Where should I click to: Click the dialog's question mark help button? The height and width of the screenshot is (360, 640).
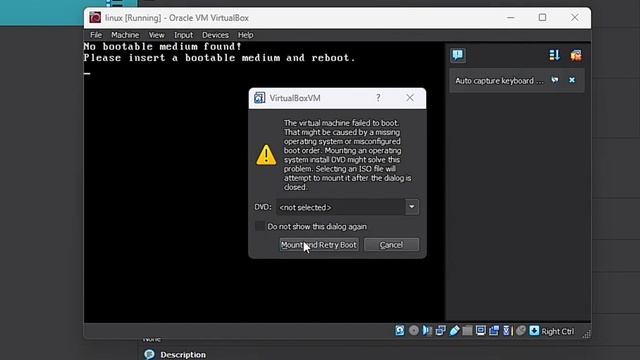pos(378,98)
